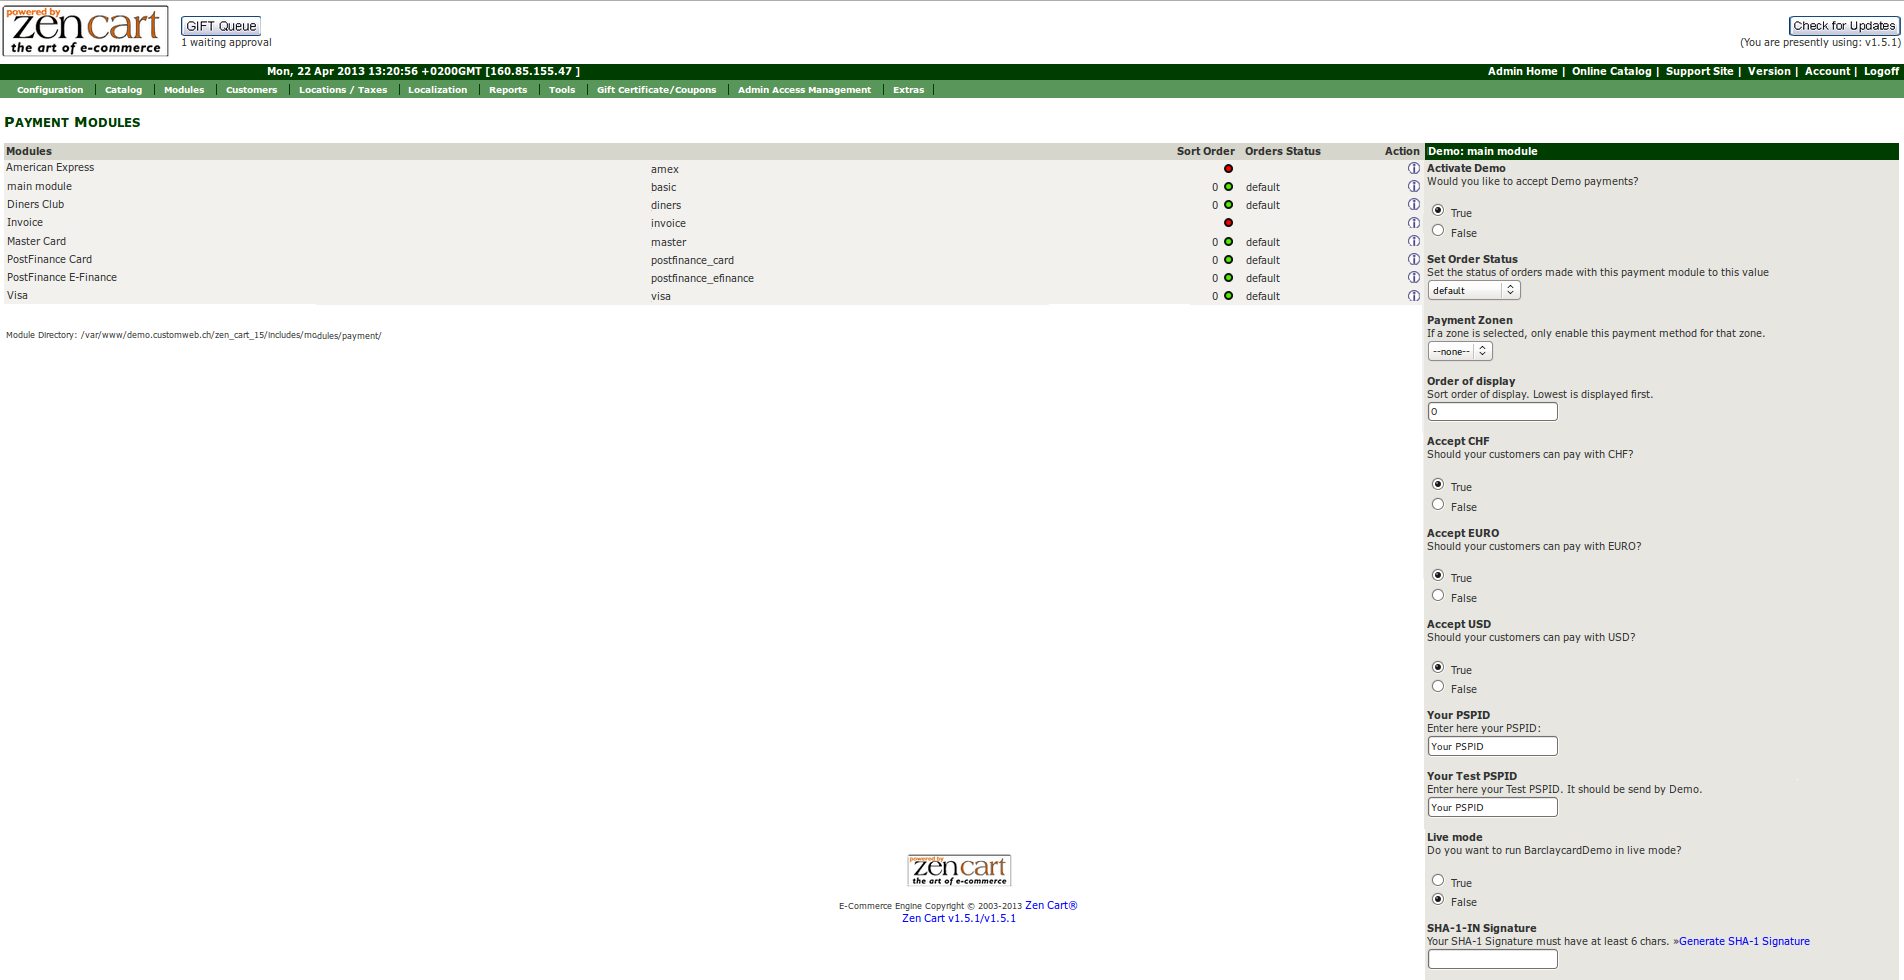
Task: Click the red status indicator for Invoice
Action: [x=1228, y=223]
